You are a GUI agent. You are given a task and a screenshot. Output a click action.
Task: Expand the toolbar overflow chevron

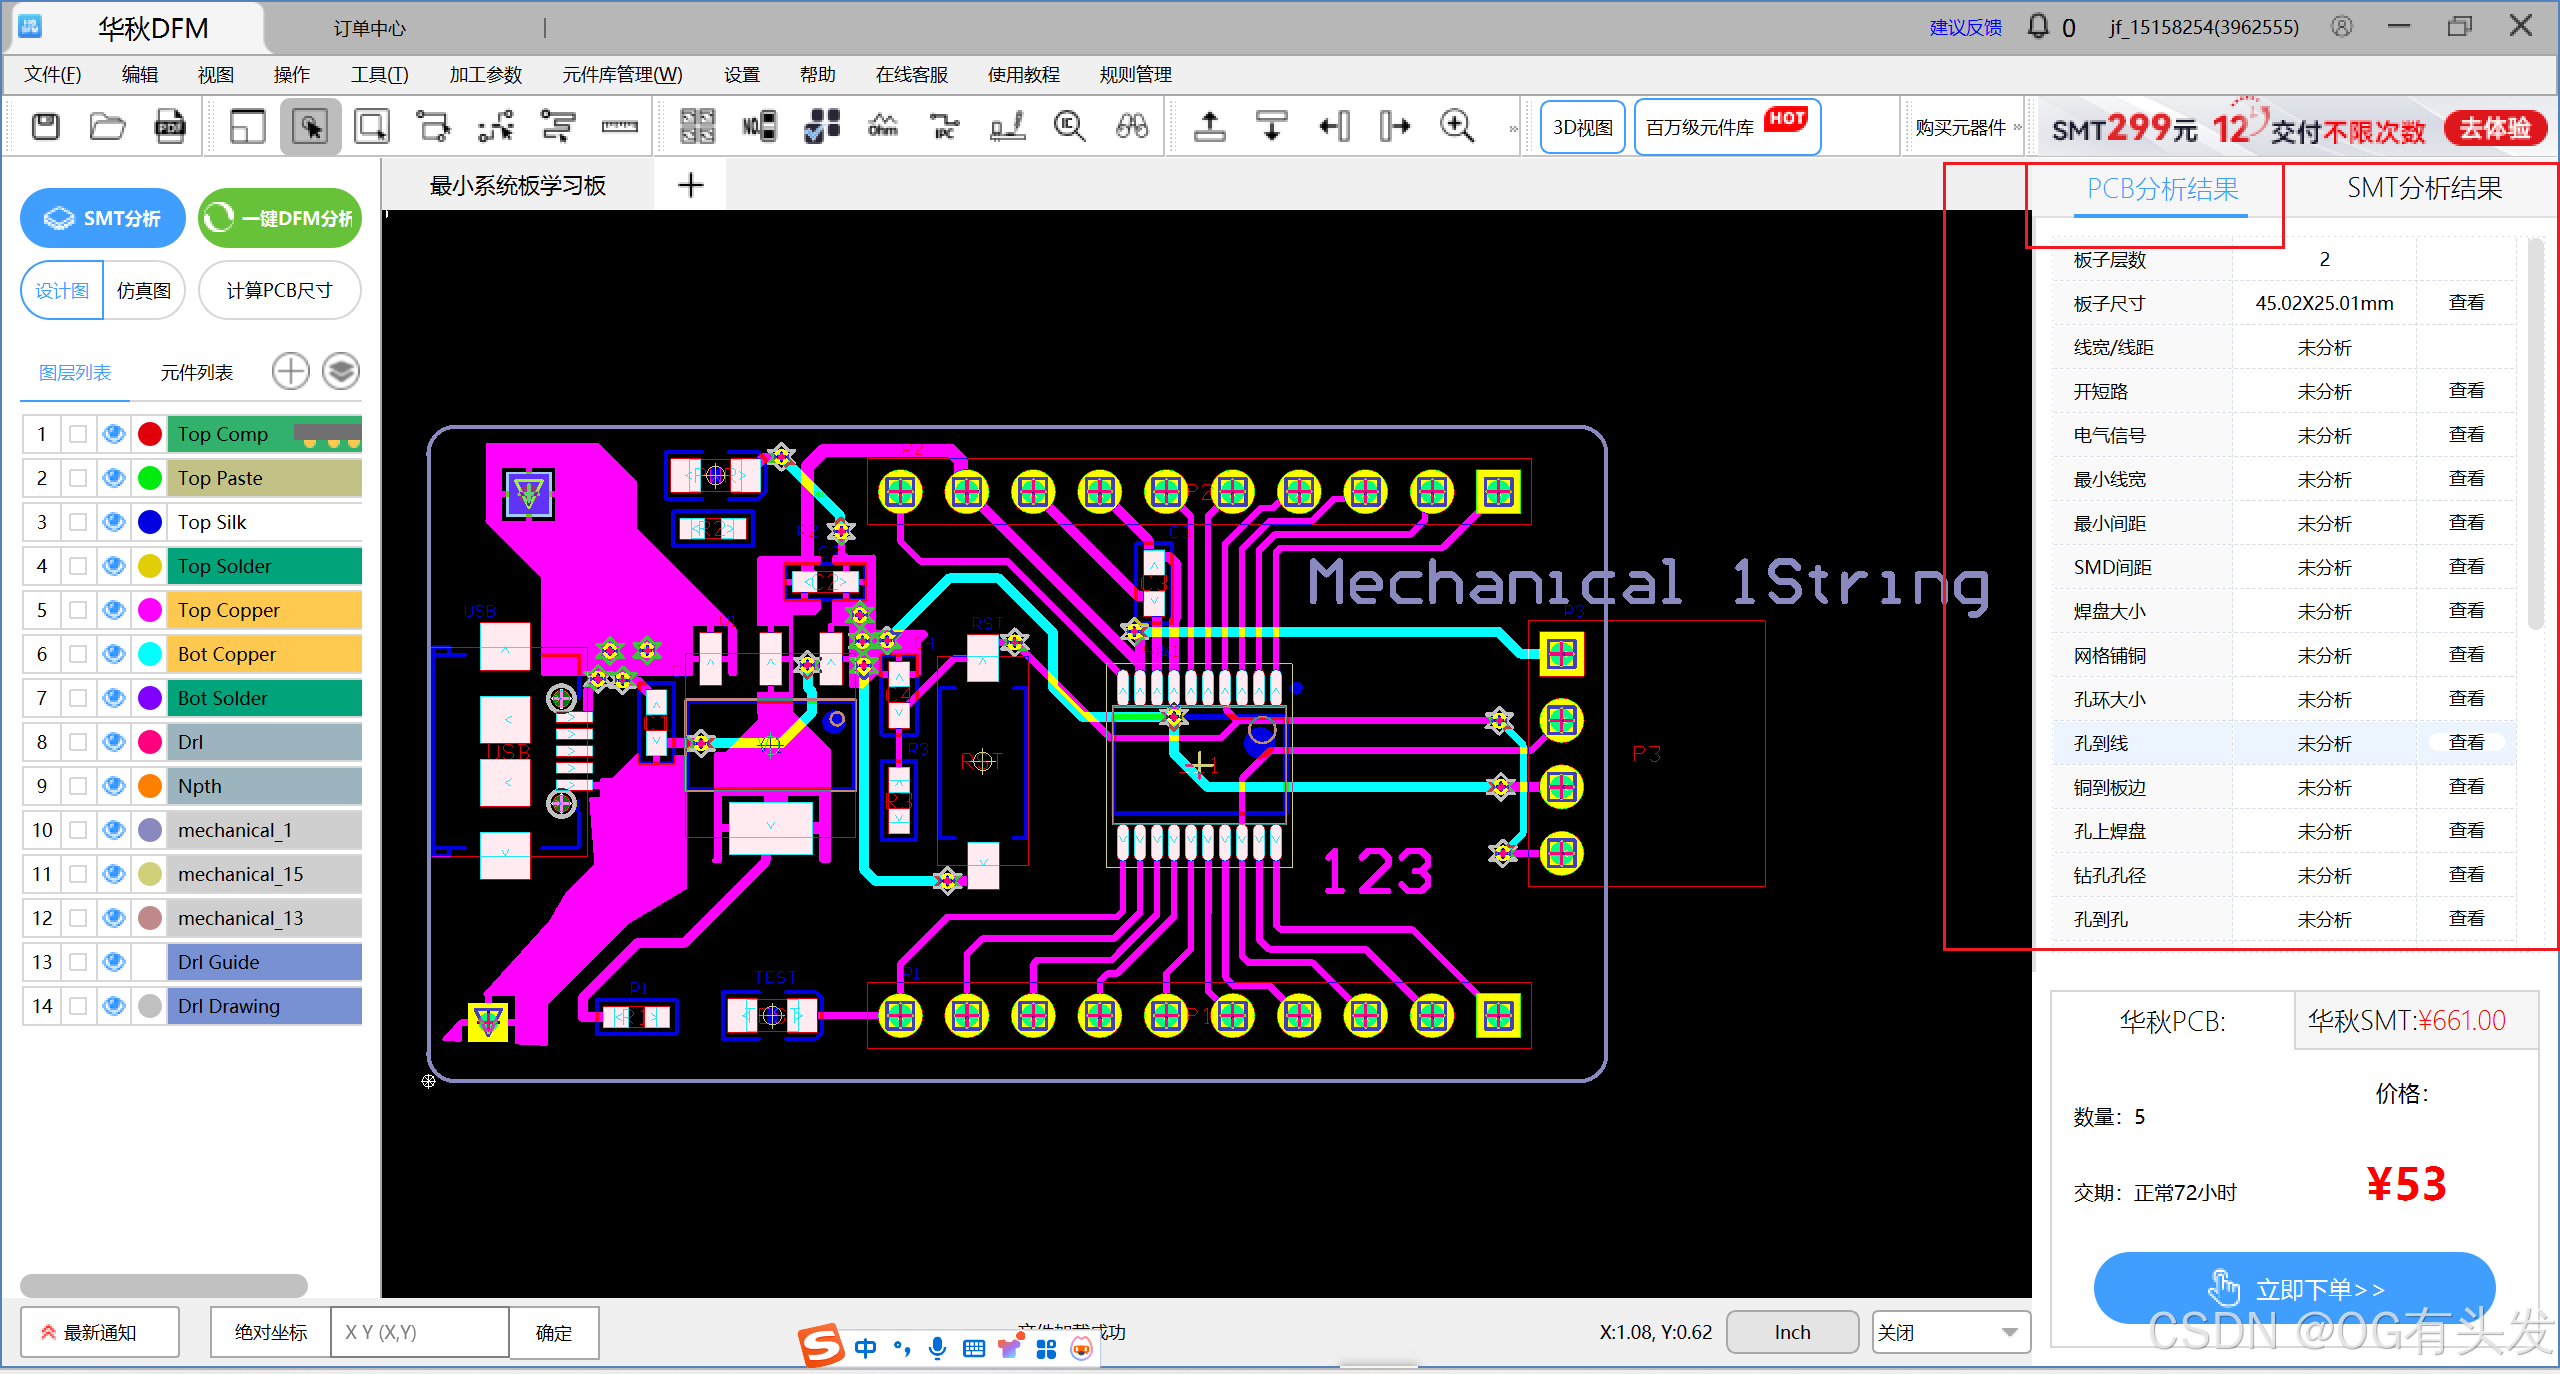point(1513,128)
